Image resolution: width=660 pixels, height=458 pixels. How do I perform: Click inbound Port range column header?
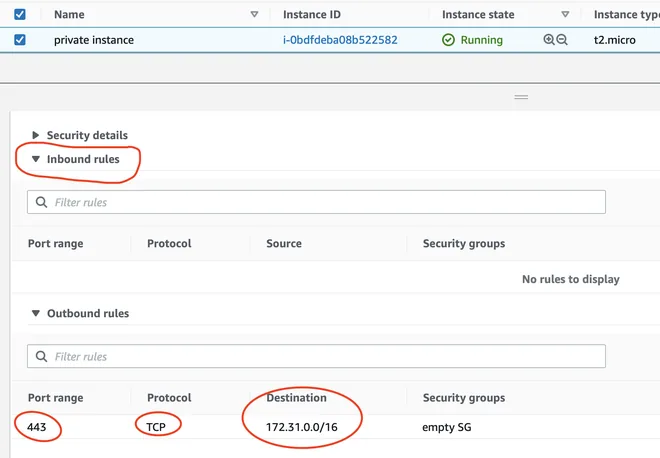[56, 243]
